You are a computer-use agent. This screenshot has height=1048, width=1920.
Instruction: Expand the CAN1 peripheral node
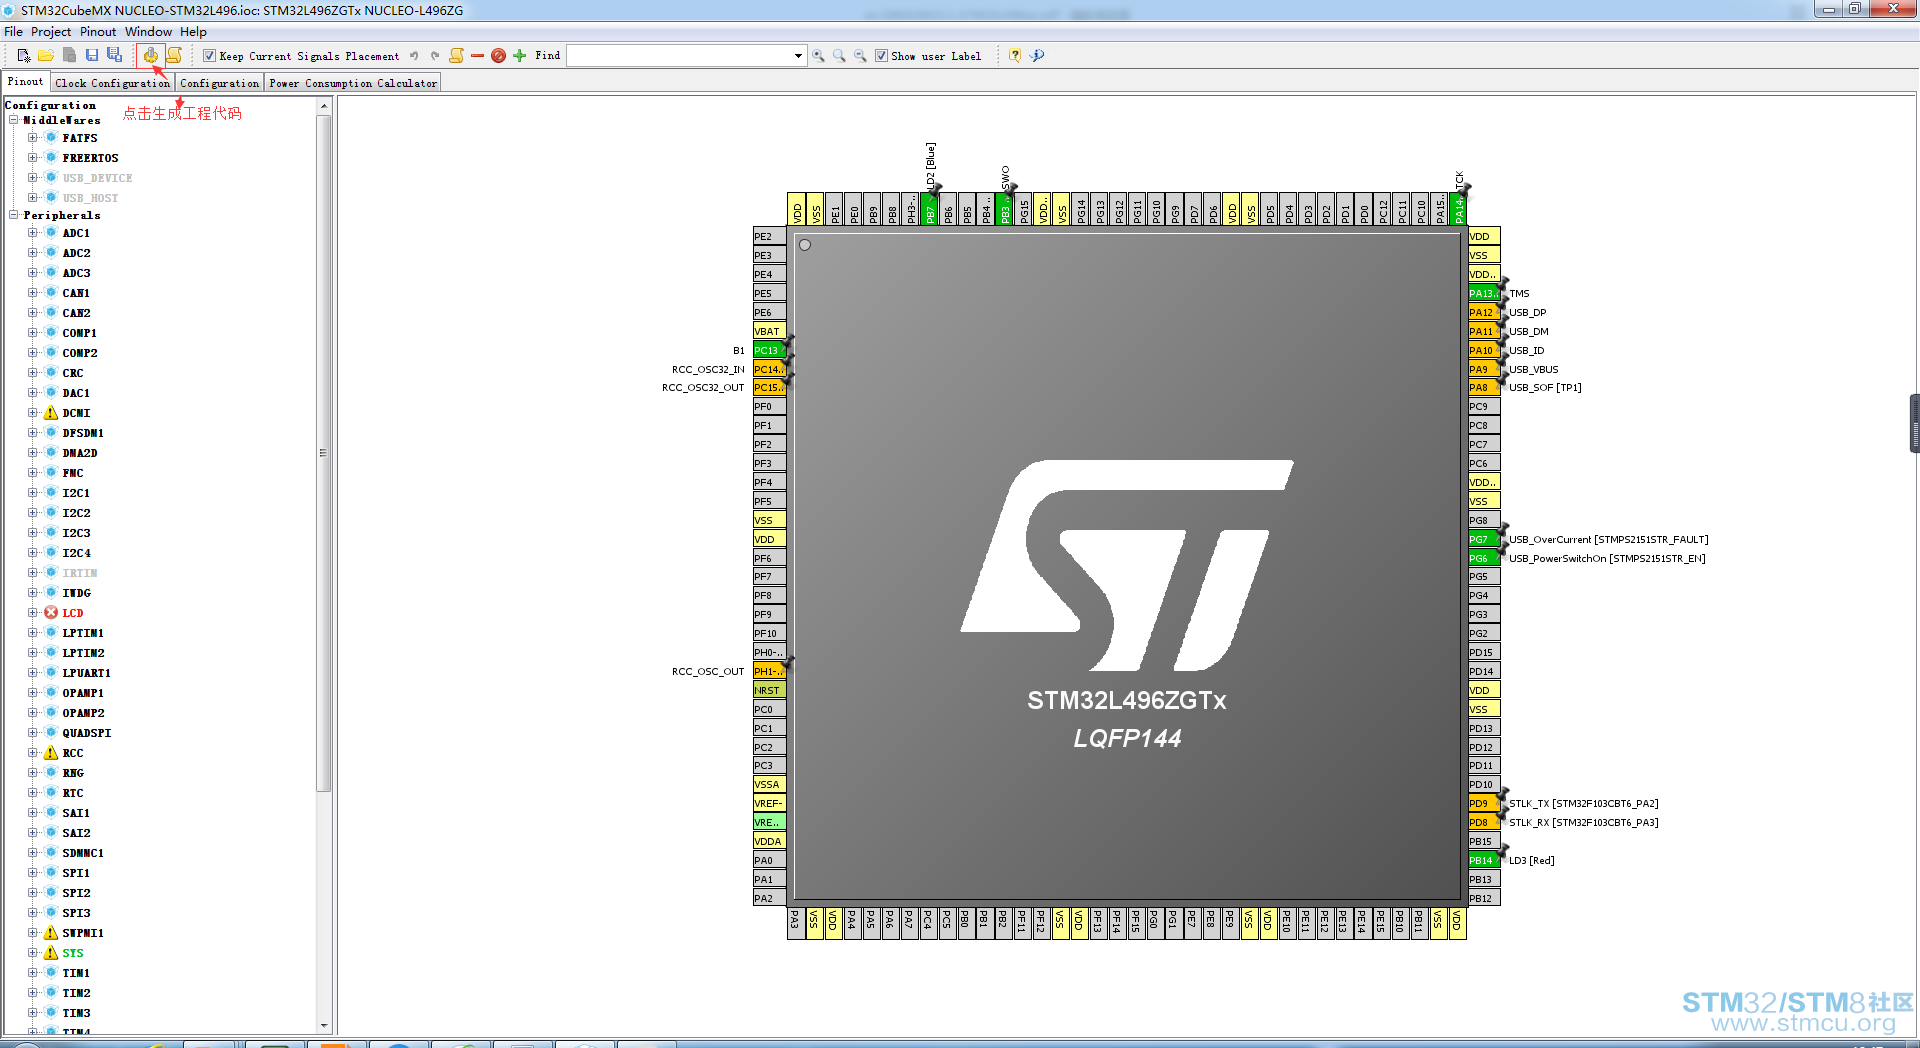[32, 293]
